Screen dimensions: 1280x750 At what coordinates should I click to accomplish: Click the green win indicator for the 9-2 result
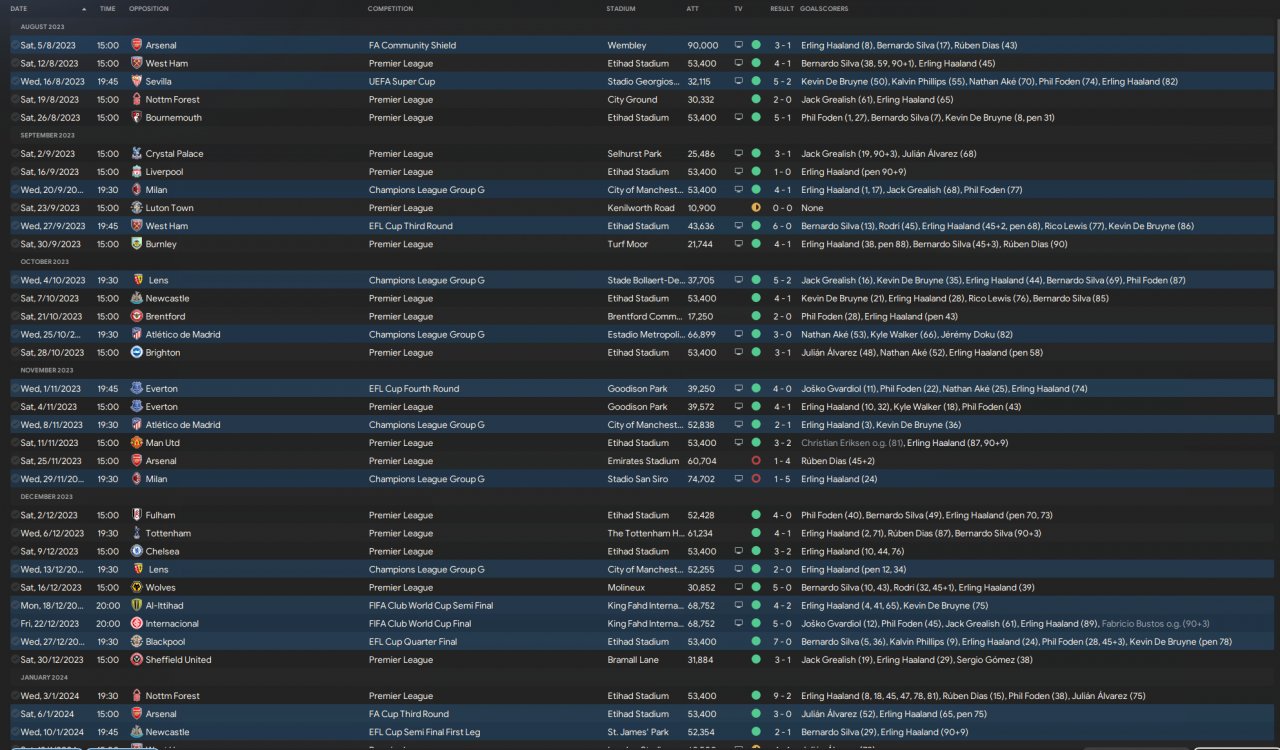pos(756,696)
